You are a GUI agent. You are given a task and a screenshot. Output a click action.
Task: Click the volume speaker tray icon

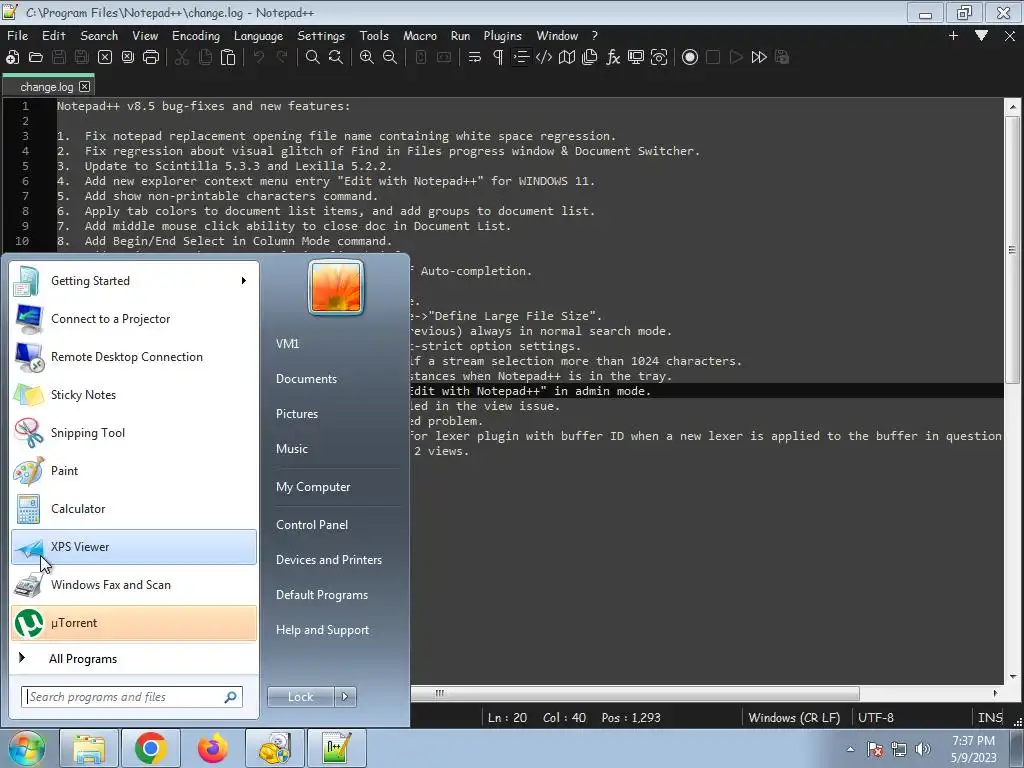point(923,749)
